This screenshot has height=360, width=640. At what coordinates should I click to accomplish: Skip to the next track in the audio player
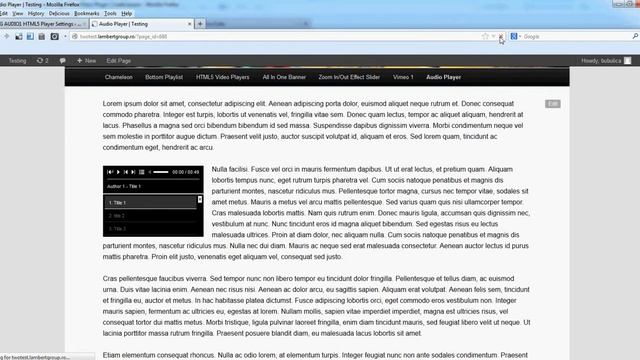point(133,172)
